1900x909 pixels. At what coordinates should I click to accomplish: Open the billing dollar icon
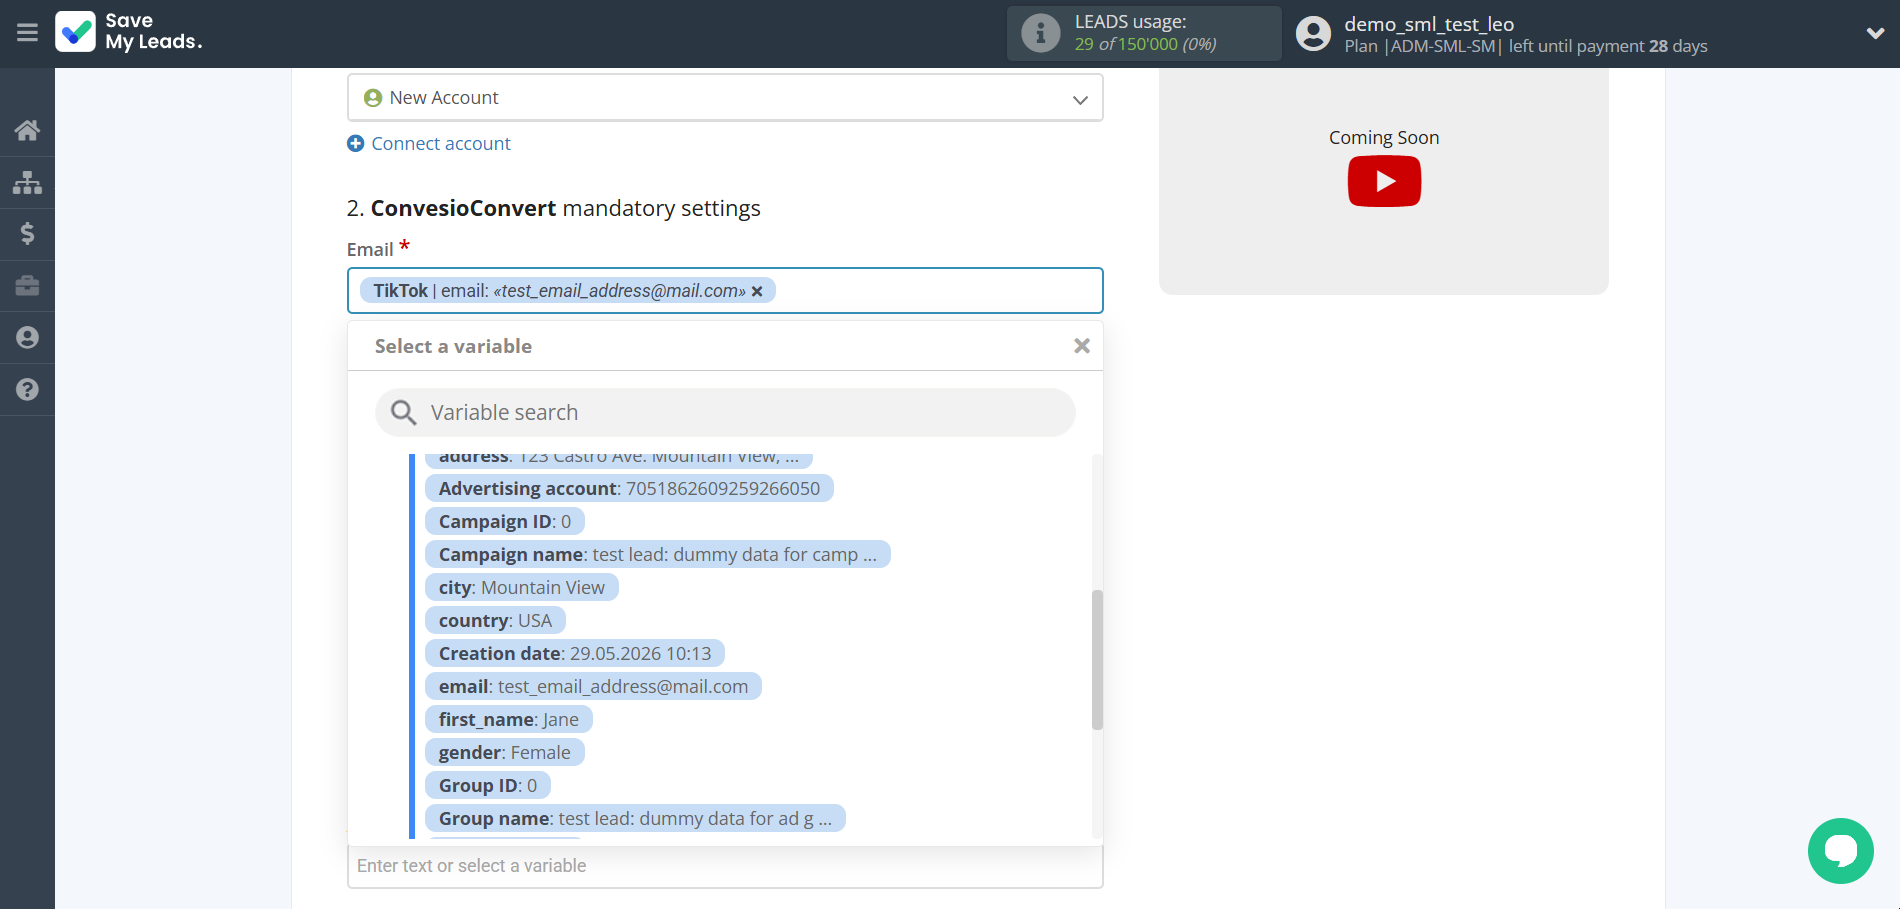[27, 234]
